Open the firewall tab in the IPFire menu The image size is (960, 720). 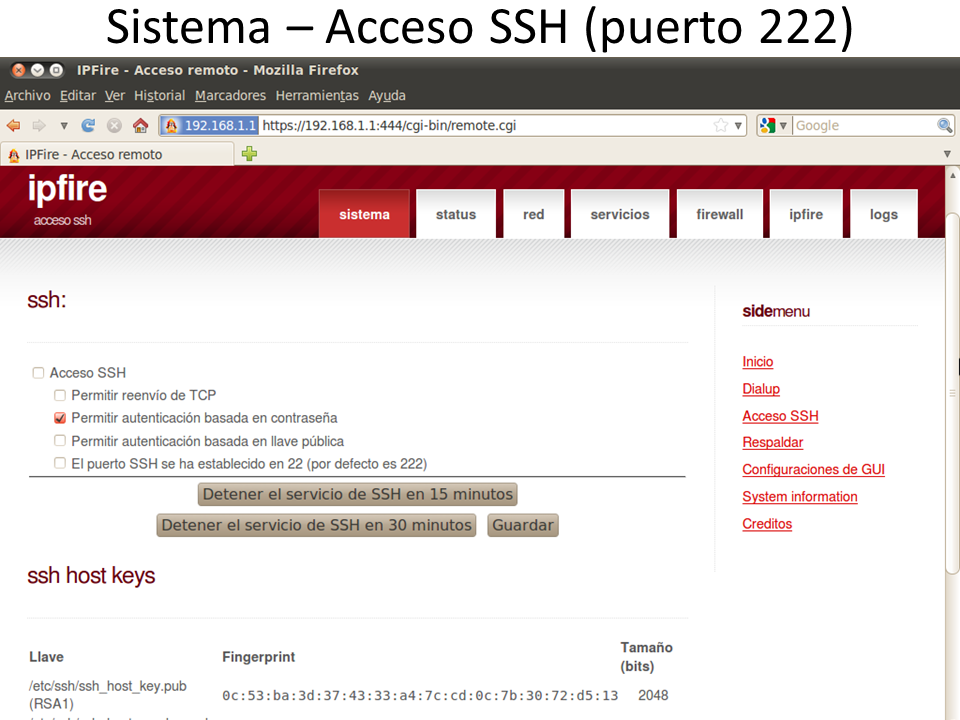(x=719, y=214)
